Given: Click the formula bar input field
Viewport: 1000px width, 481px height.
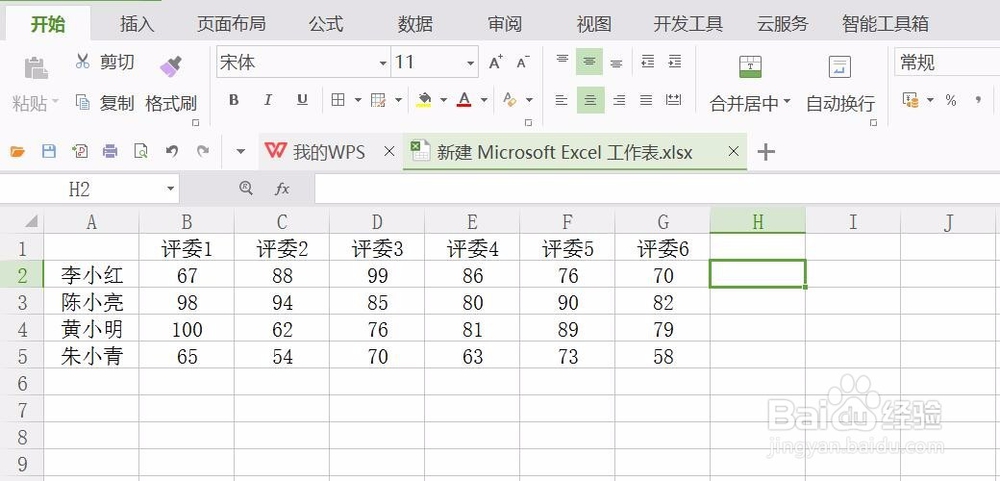Looking at the screenshot, I should [x=657, y=189].
